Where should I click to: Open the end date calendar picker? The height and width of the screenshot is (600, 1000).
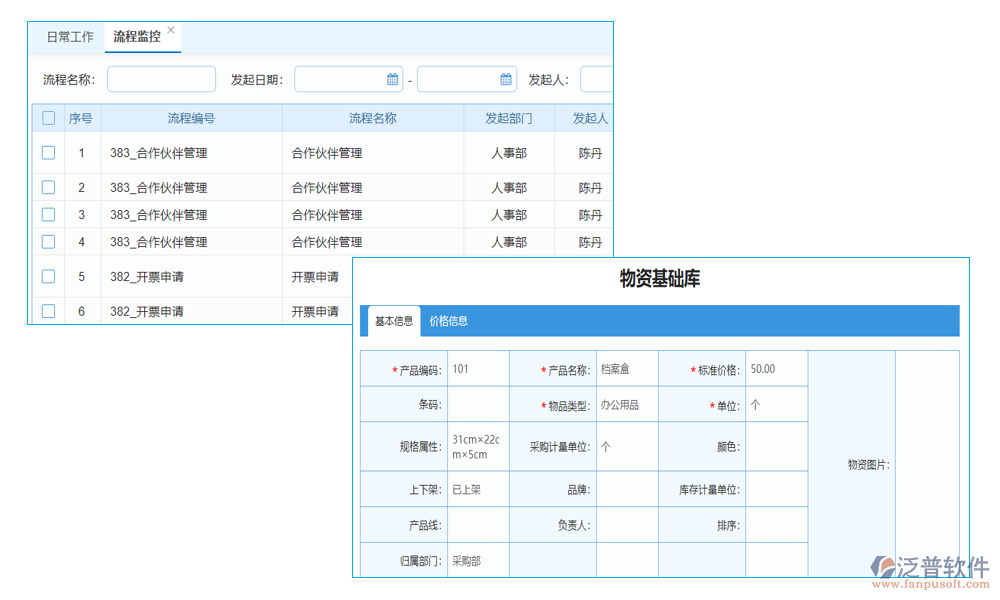click(x=506, y=79)
